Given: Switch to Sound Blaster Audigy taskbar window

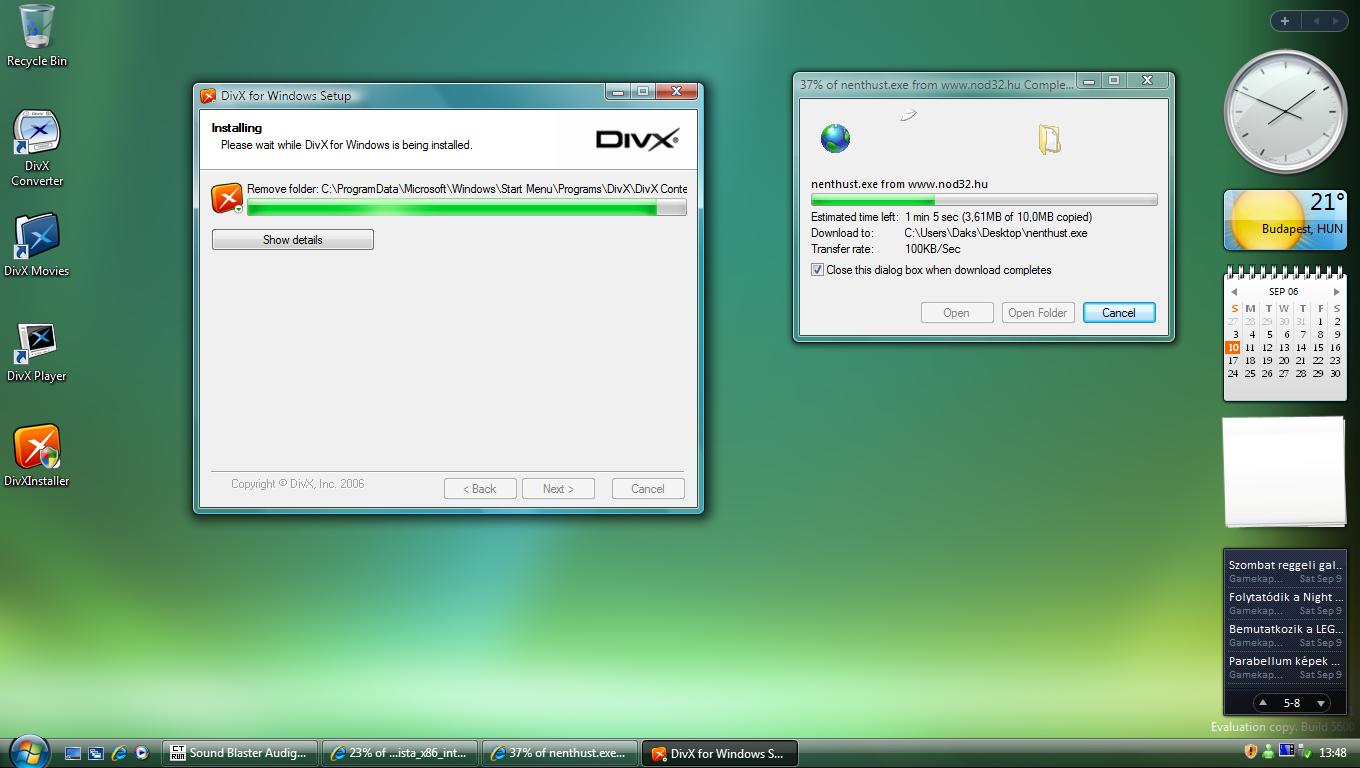Looking at the screenshot, I should click(x=240, y=753).
